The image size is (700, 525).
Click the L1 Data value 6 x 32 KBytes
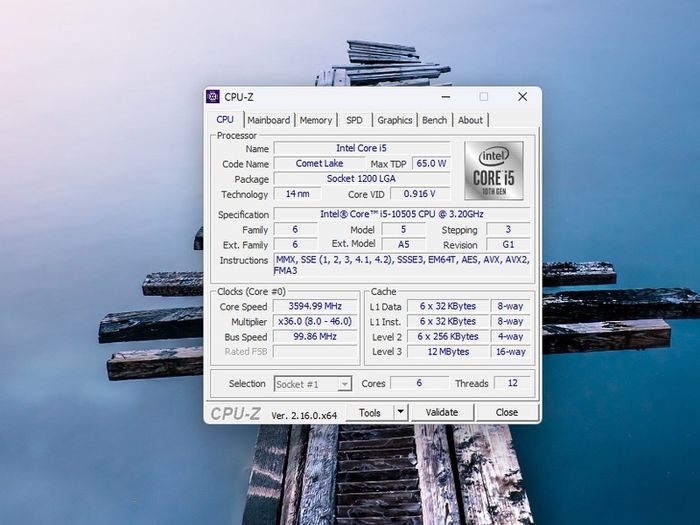(448, 306)
